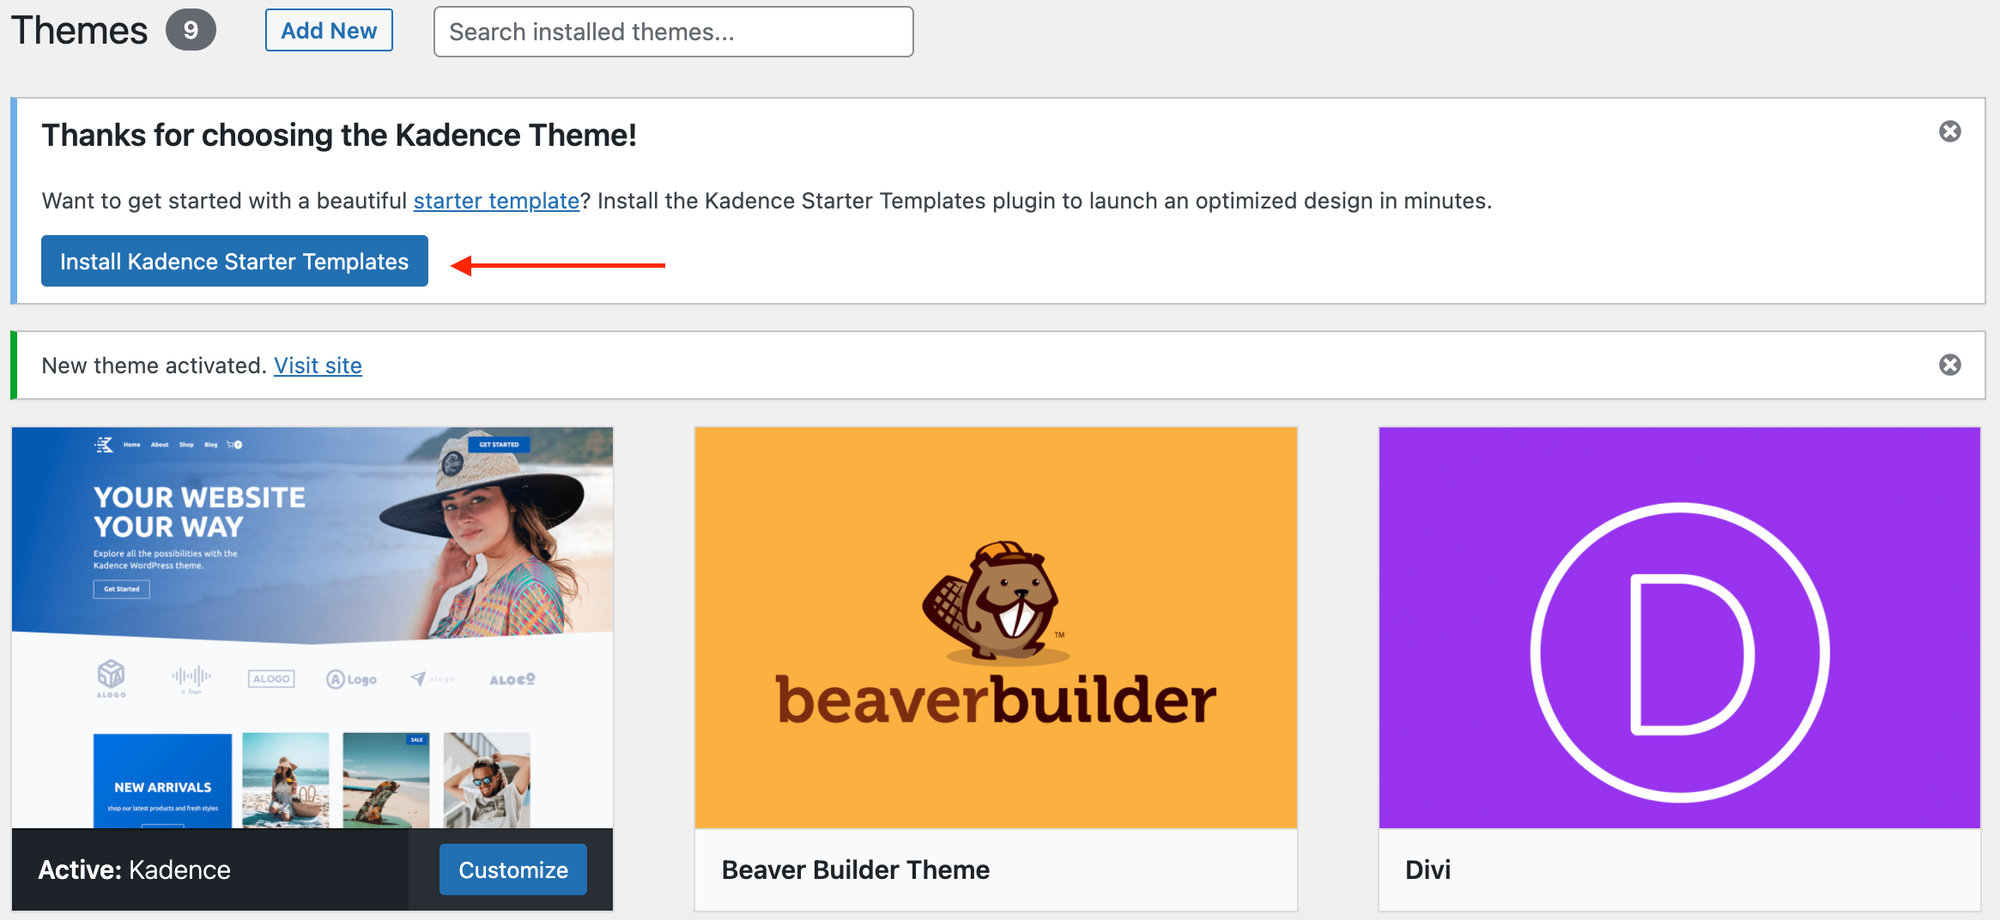The height and width of the screenshot is (920, 2000).
Task: Click the Thanks for choosing Kadence heading
Action: point(339,135)
